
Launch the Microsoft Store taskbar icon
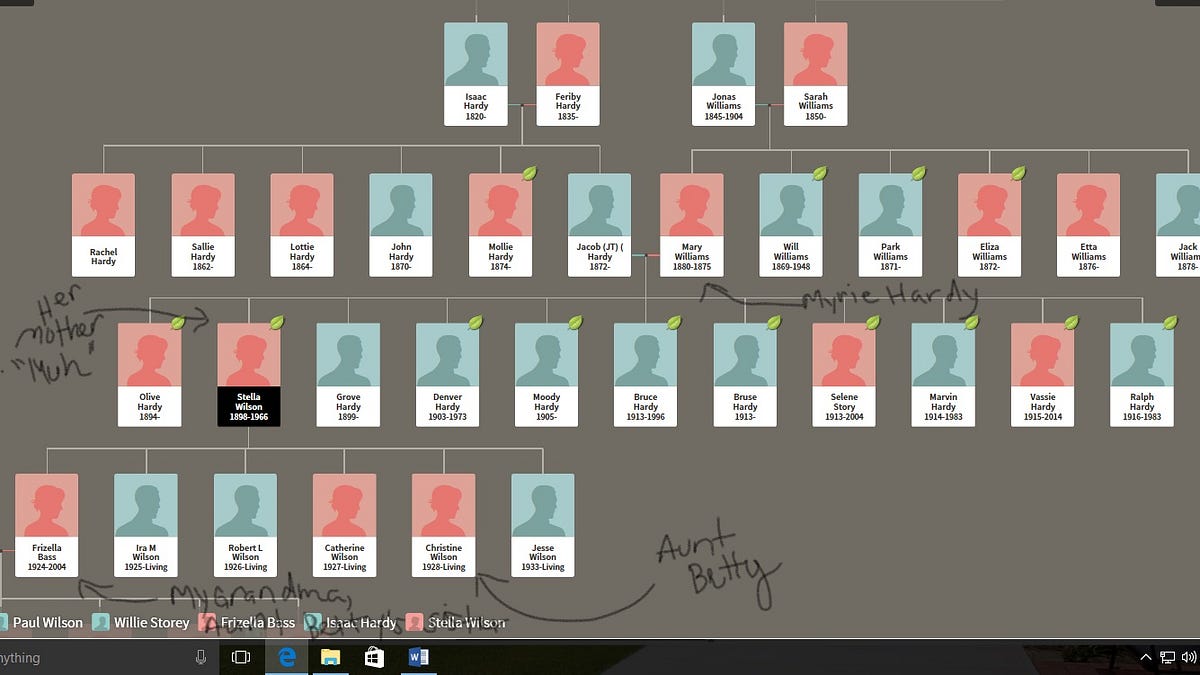[x=374, y=657]
